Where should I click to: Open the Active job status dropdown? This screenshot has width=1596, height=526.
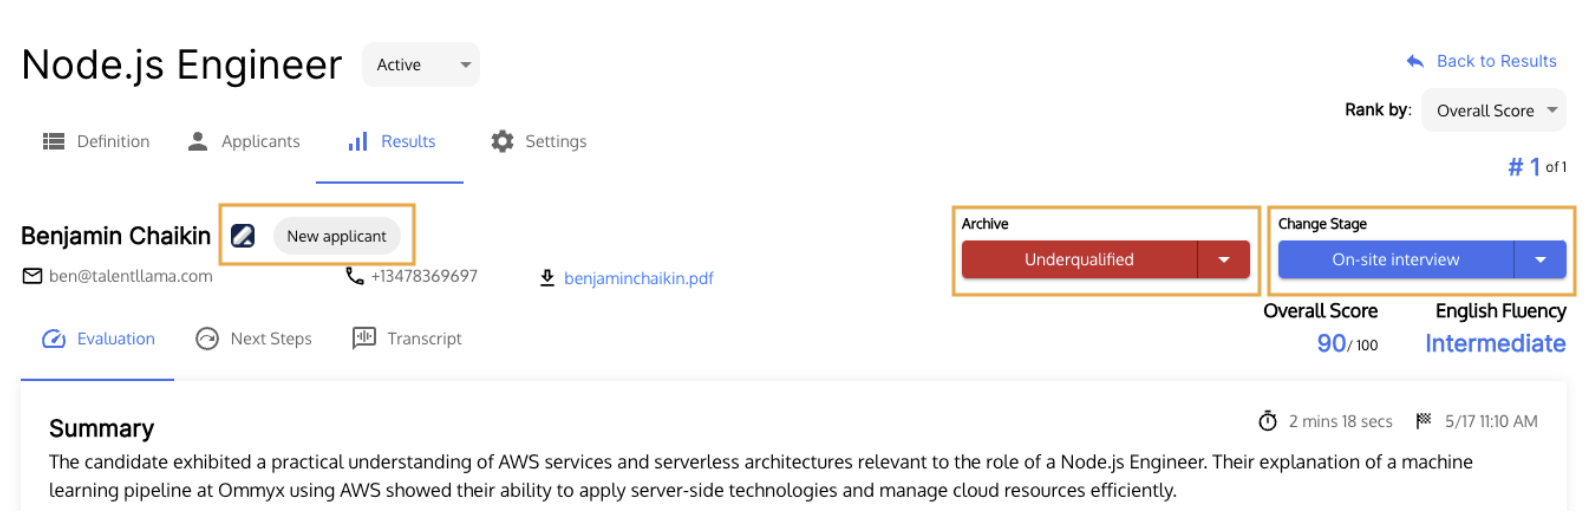(421, 65)
